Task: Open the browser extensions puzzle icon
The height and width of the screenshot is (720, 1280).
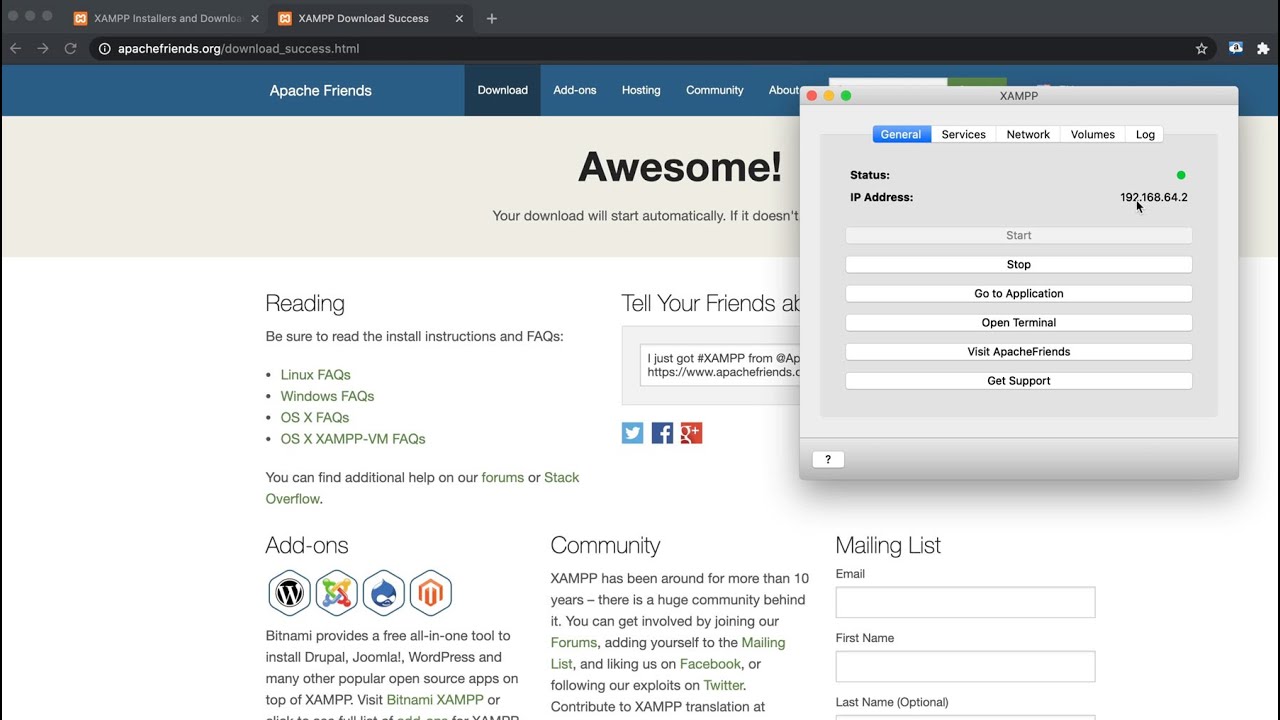Action: (x=1263, y=48)
